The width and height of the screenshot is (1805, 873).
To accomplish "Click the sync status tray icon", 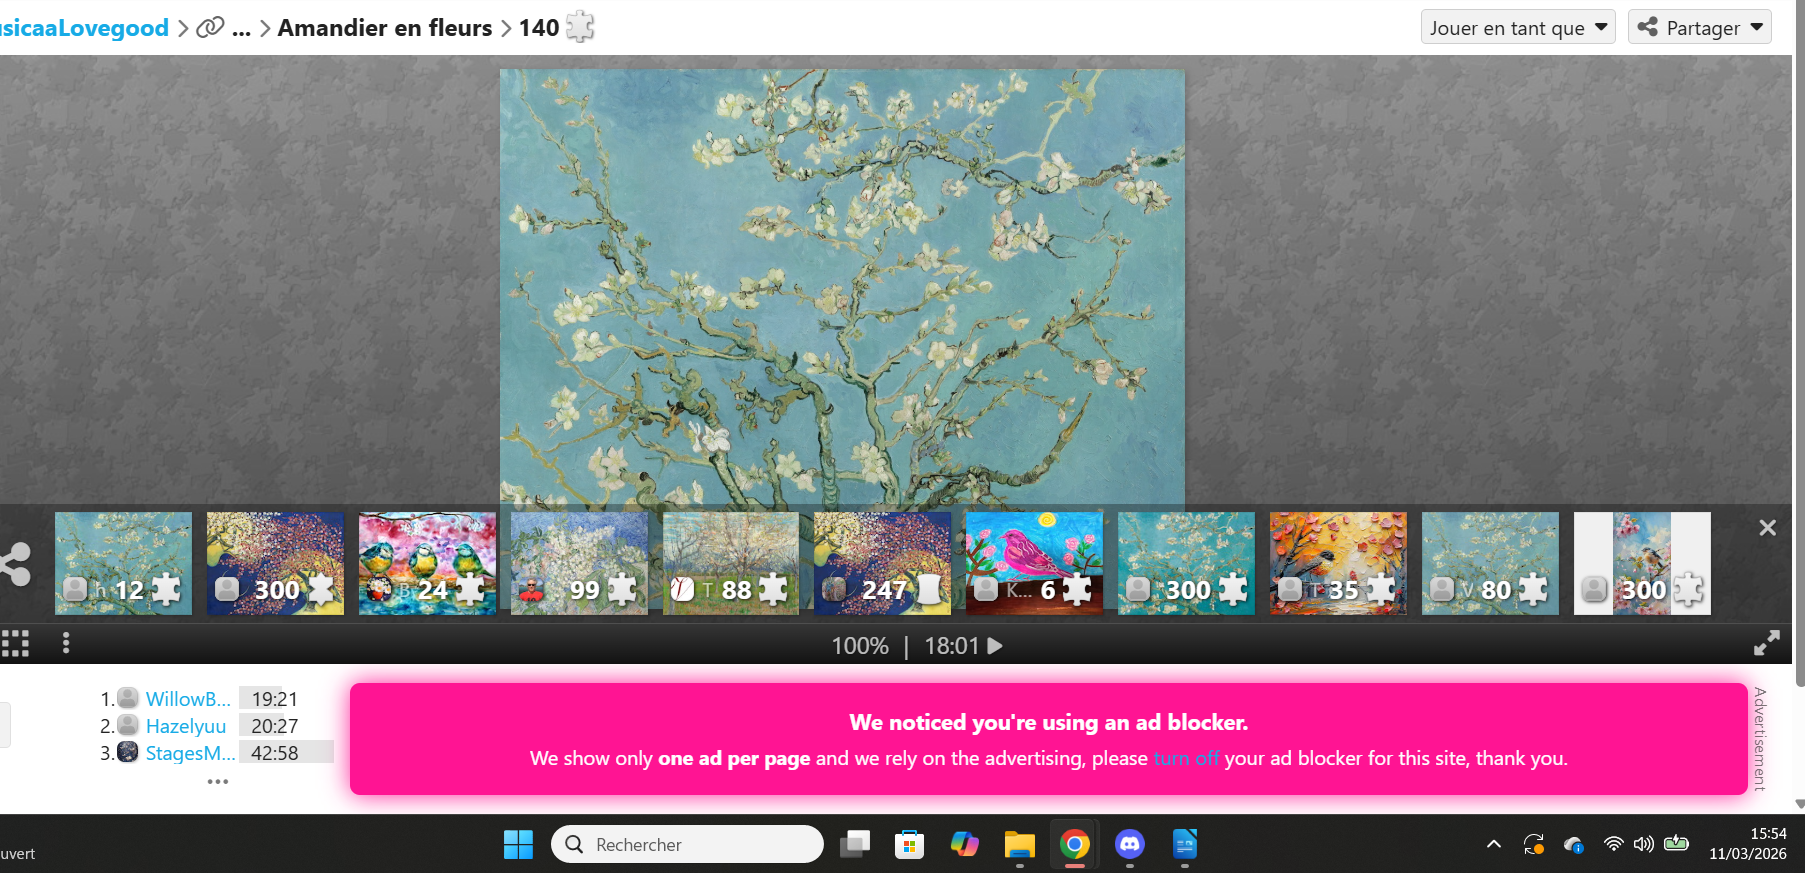I will (x=1534, y=845).
